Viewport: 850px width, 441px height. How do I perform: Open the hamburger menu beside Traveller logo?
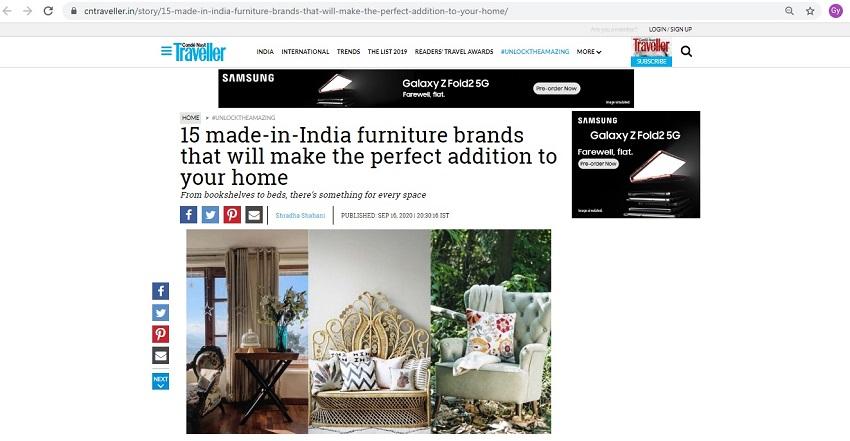pyautogui.click(x=166, y=51)
